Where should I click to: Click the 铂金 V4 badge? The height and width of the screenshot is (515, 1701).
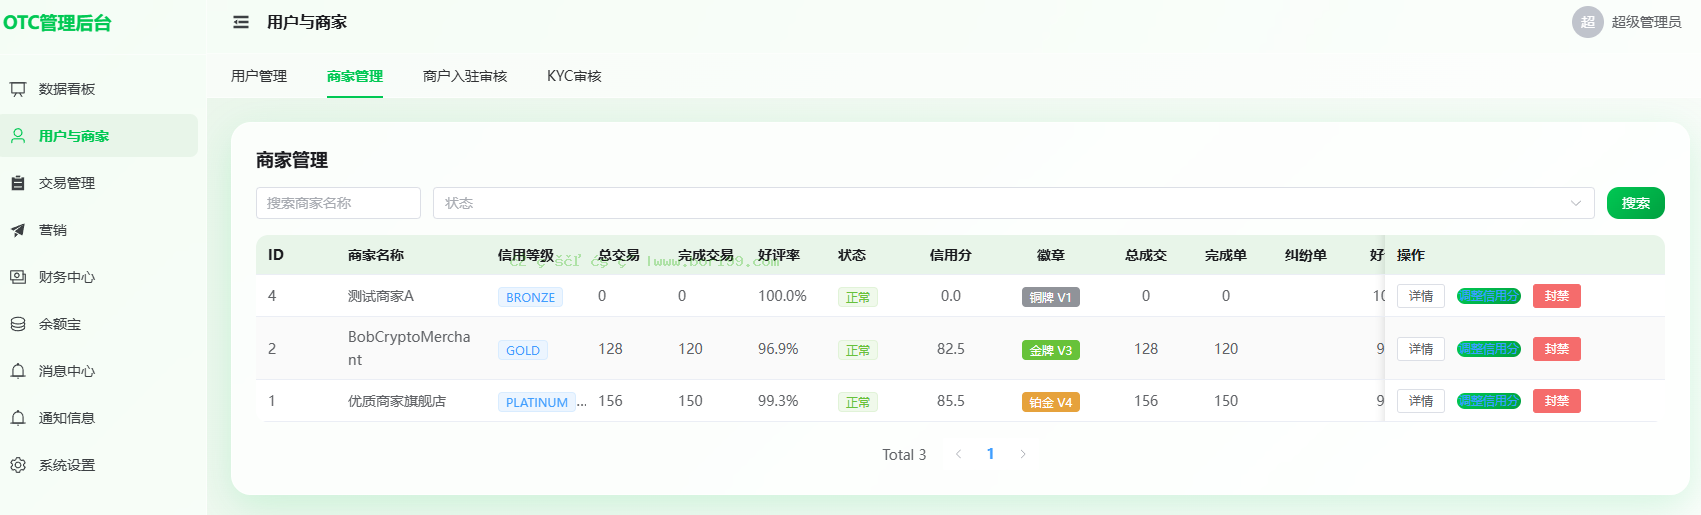[1051, 402]
